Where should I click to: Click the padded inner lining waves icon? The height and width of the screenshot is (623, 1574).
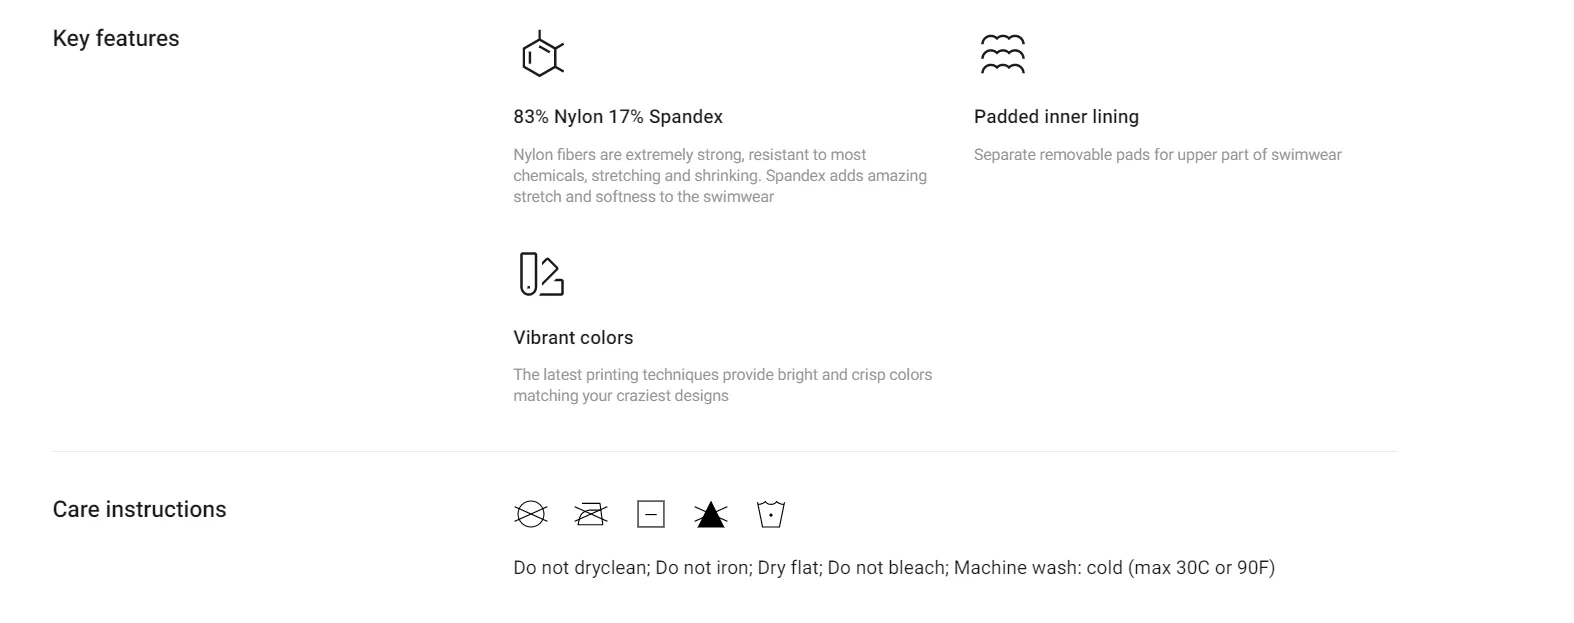(x=1002, y=54)
